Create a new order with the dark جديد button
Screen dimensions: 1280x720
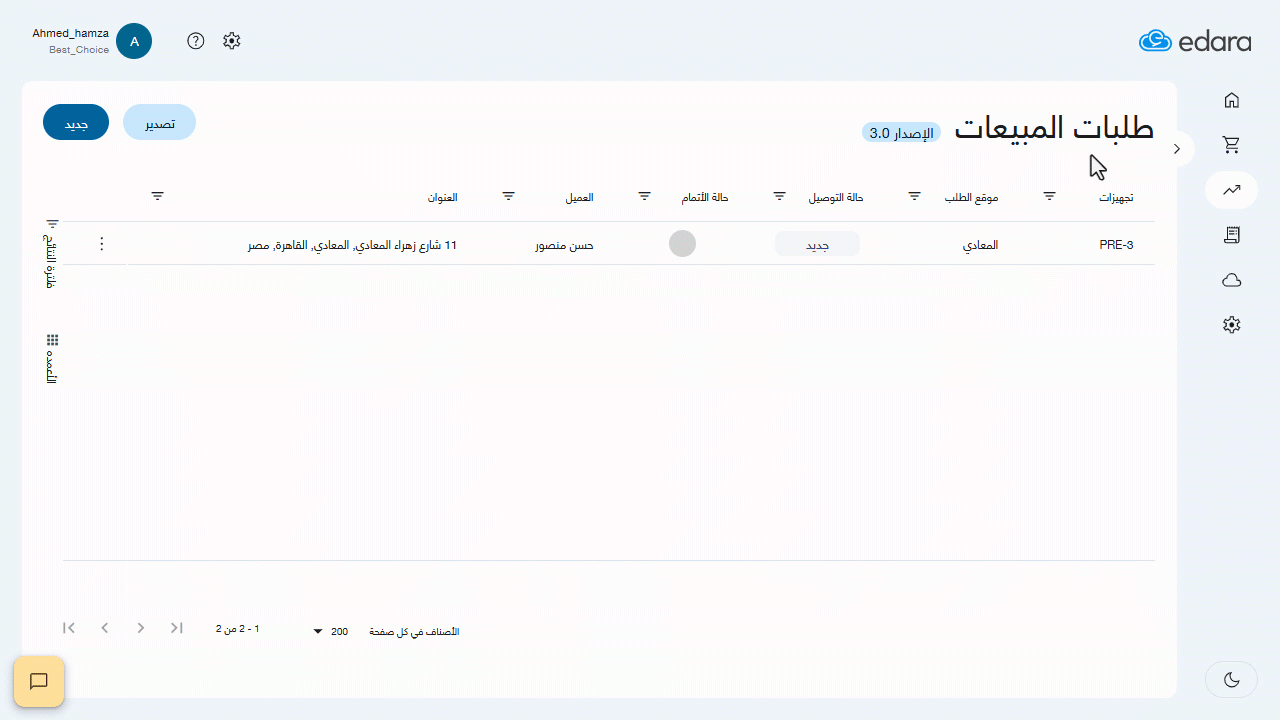tap(76, 122)
